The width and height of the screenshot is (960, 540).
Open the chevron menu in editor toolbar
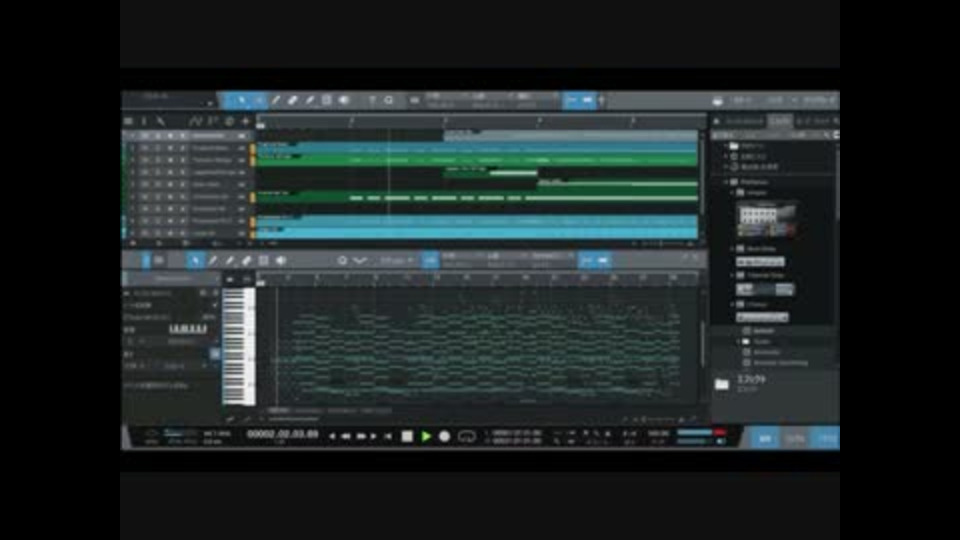(x=361, y=261)
